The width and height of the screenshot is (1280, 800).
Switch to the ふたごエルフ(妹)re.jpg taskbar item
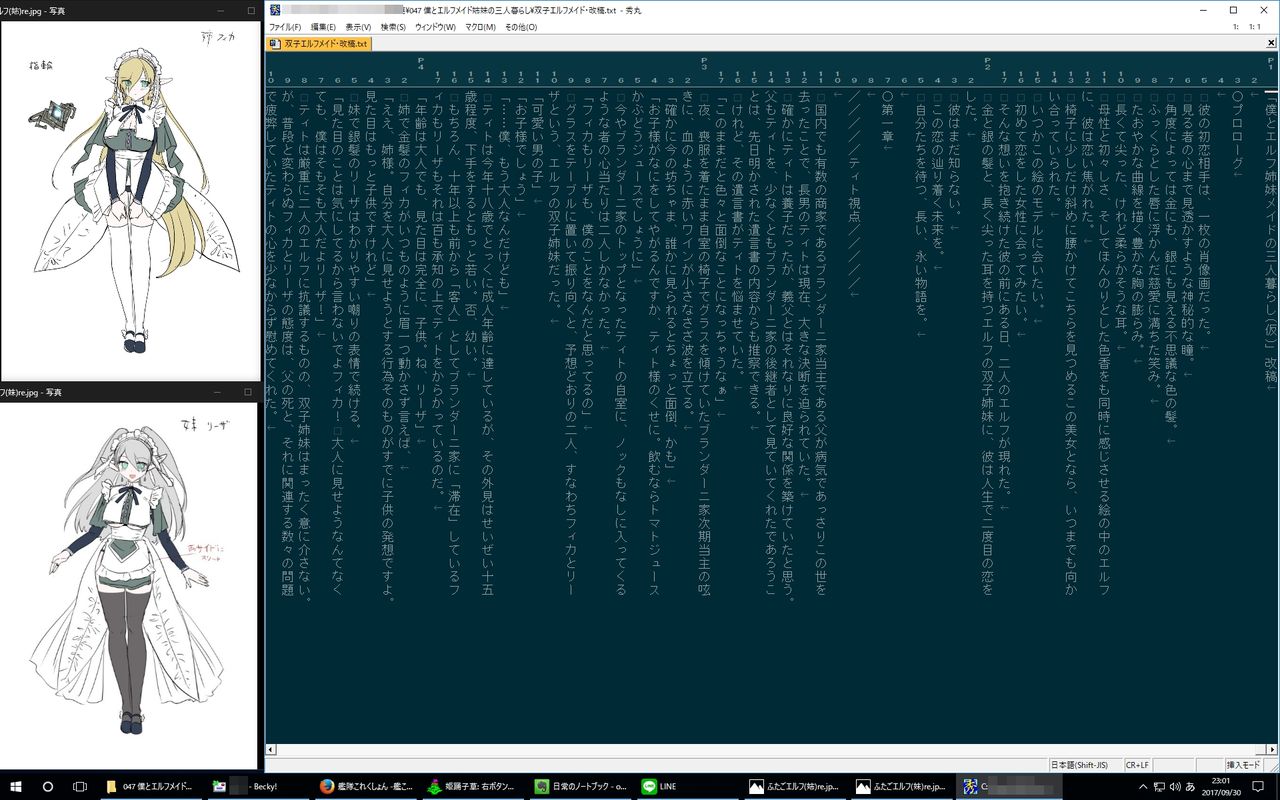[x=900, y=787]
